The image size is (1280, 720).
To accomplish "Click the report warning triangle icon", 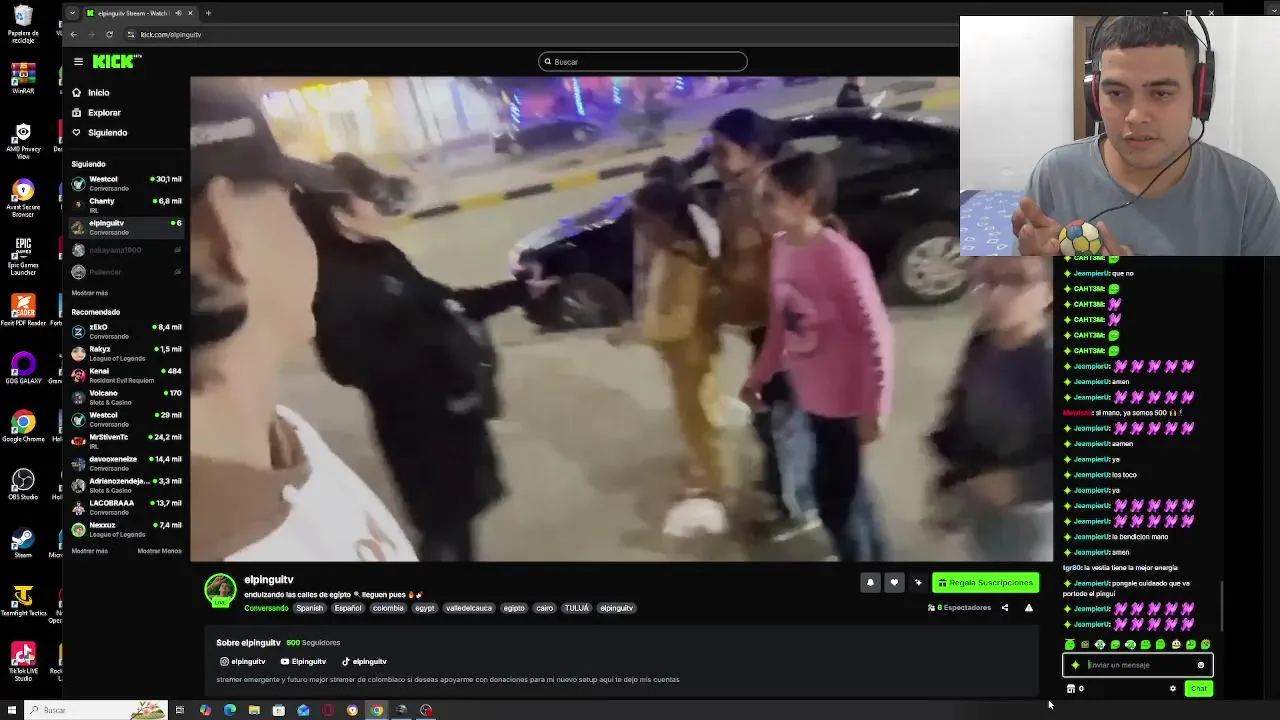I will point(1028,608).
